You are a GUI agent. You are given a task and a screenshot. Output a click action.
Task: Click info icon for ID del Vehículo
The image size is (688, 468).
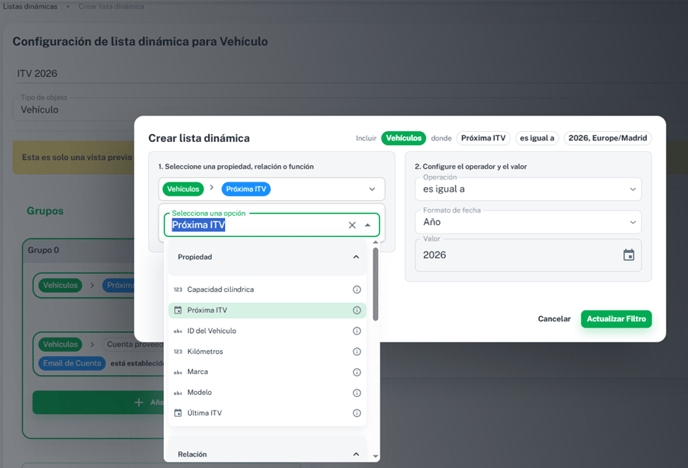(357, 331)
